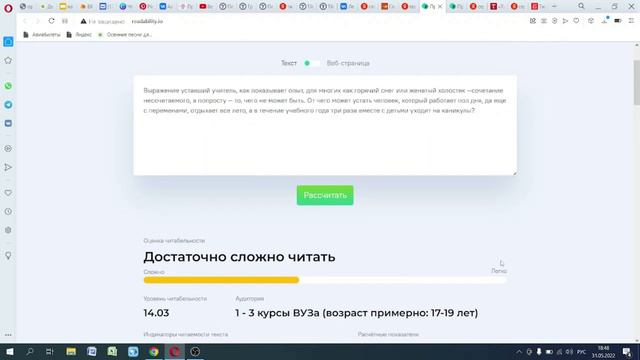This screenshot has height=360, width=640.
Task: Open the volume control in tray
Action: pos(569,351)
